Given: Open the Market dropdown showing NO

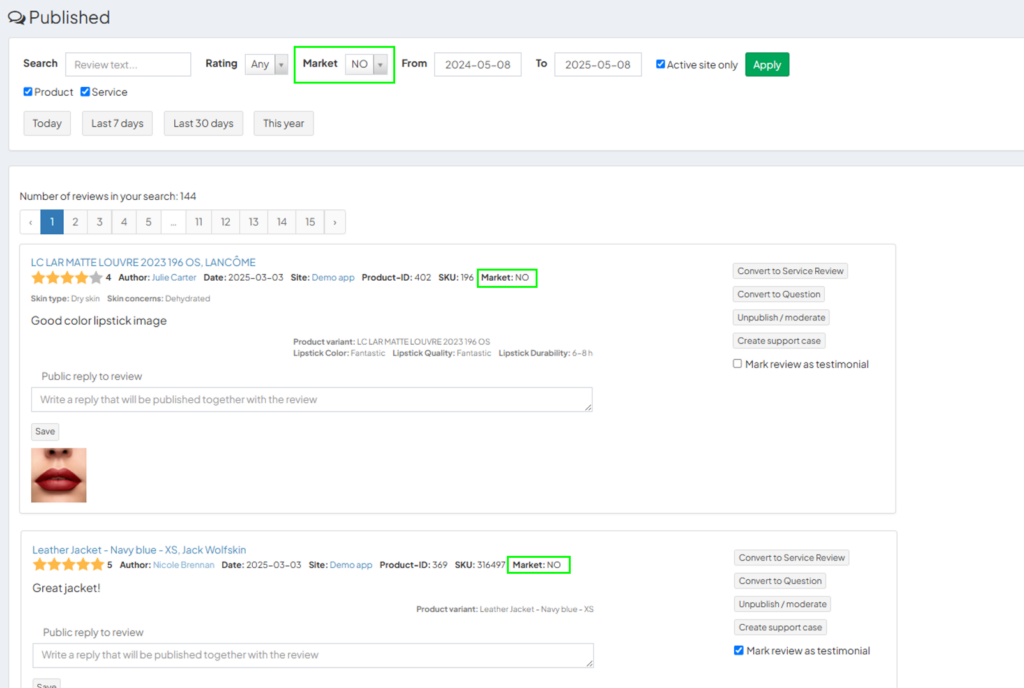Looking at the screenshot, I should 367,64.
